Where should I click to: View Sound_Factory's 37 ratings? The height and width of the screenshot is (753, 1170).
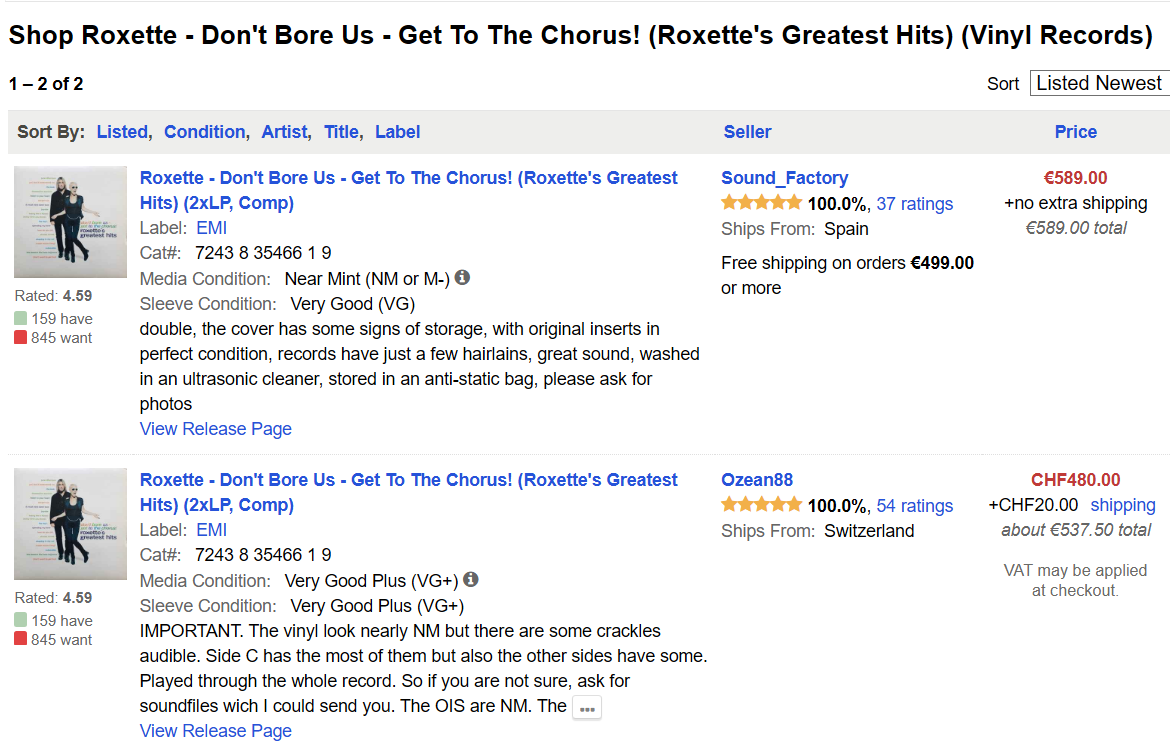click(x=914, y=204)
